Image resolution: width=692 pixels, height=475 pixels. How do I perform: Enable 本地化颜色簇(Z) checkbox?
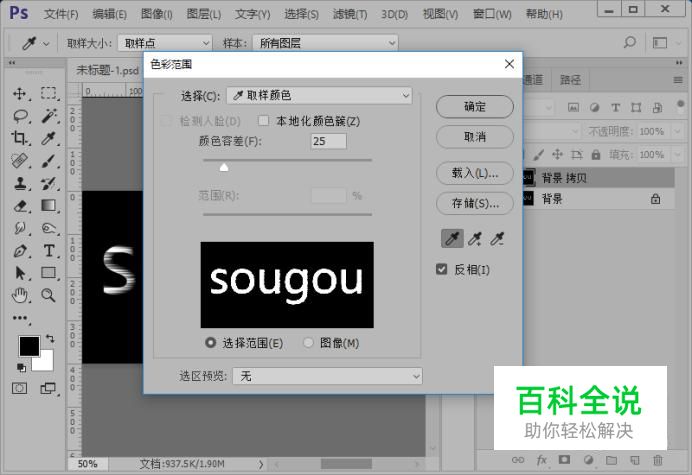(263, 121)
